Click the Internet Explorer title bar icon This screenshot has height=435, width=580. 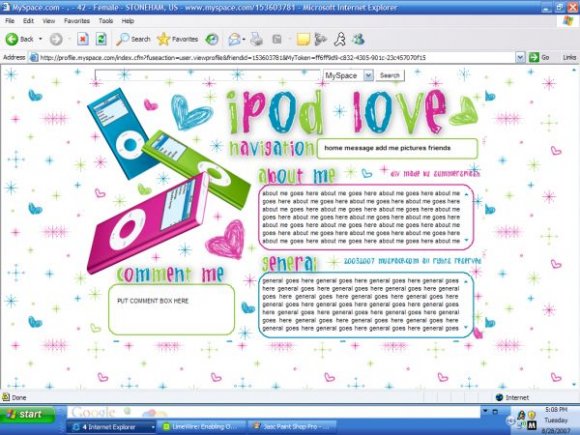tap(6, 7)
